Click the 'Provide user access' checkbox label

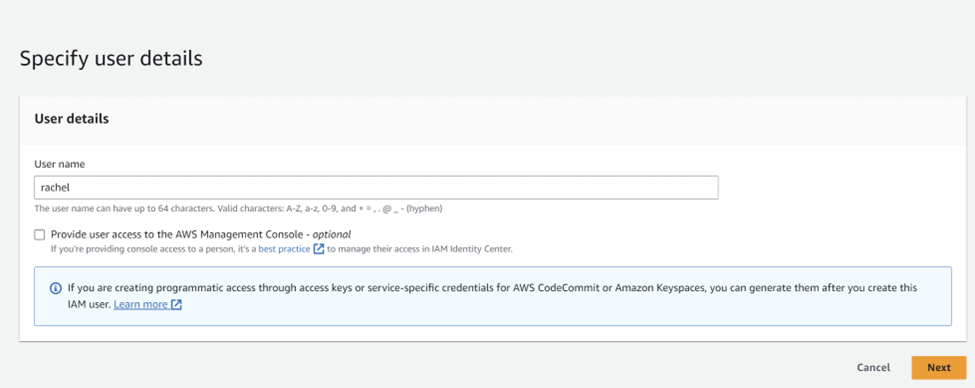[x=201, y=234]
